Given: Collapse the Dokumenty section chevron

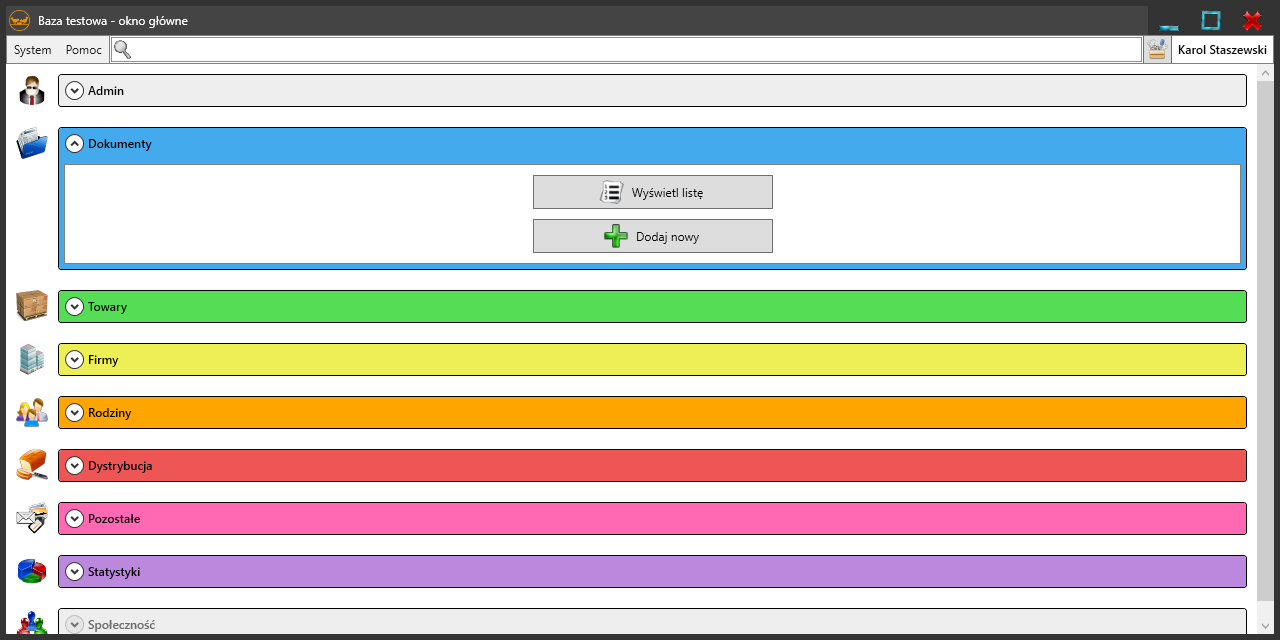Looking at the screenshot, I should [x=74, y=144].
